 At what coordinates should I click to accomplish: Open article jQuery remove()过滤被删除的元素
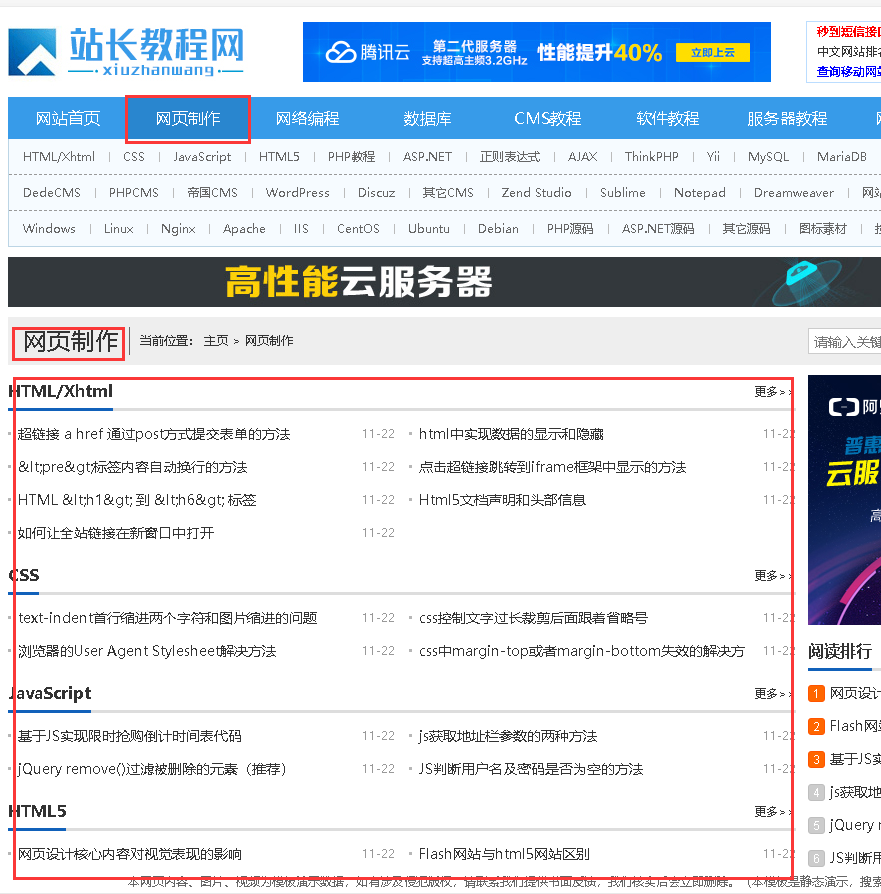tap(152, 770)
